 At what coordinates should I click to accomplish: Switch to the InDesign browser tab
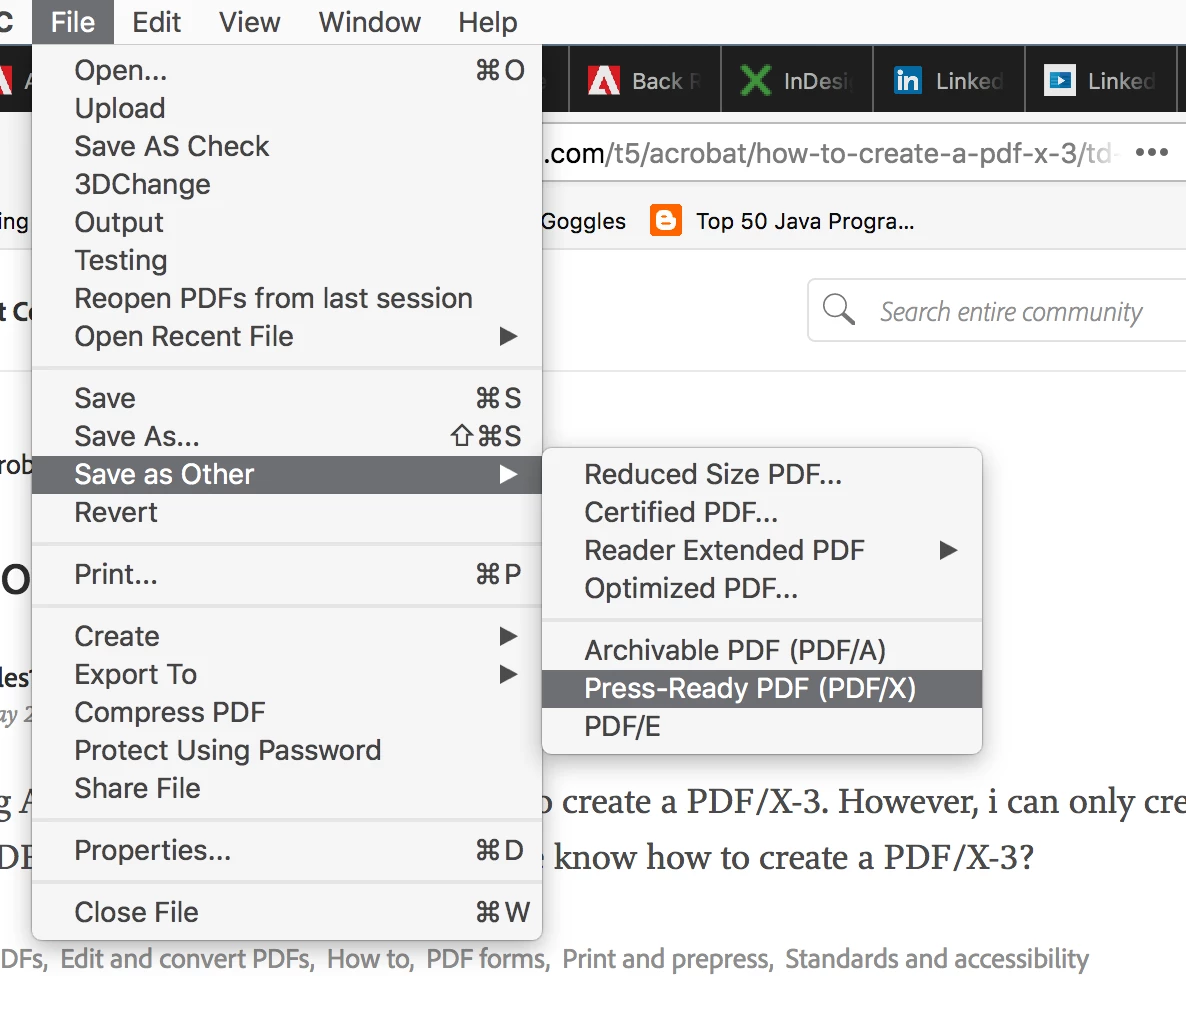click(797, 79)
